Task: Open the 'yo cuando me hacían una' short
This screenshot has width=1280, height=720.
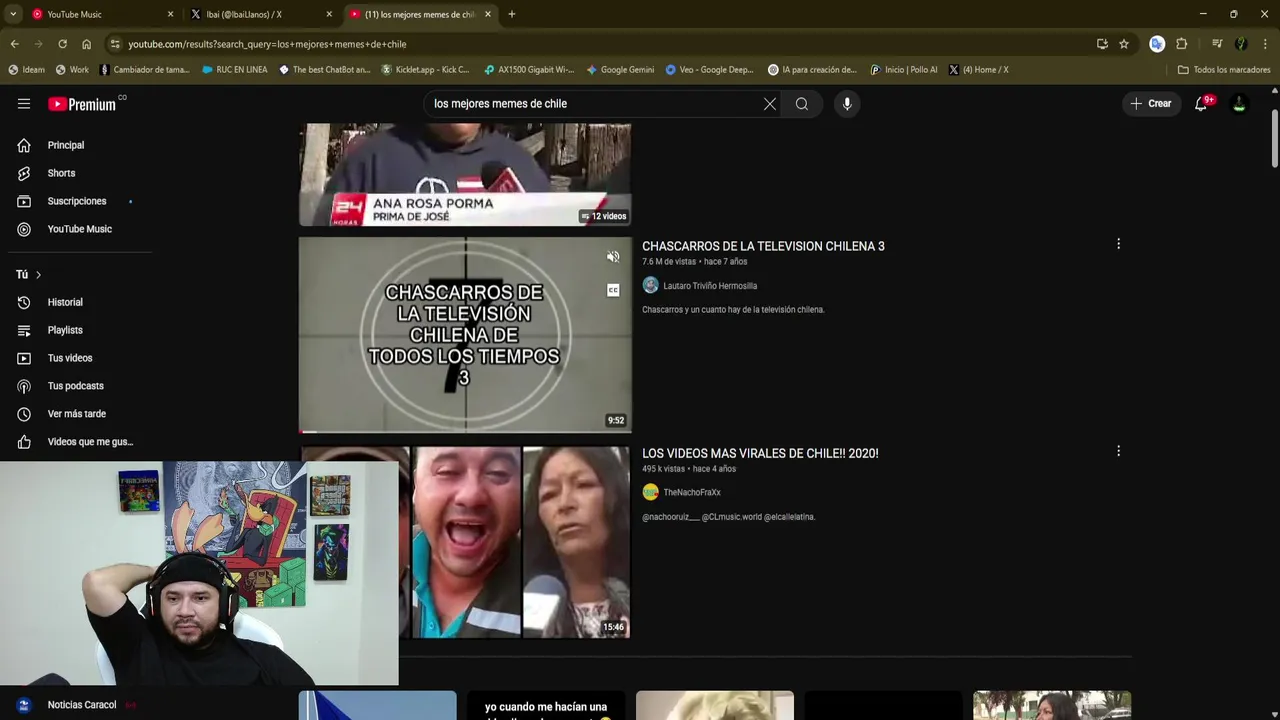Action: click(x=545, y=705)
